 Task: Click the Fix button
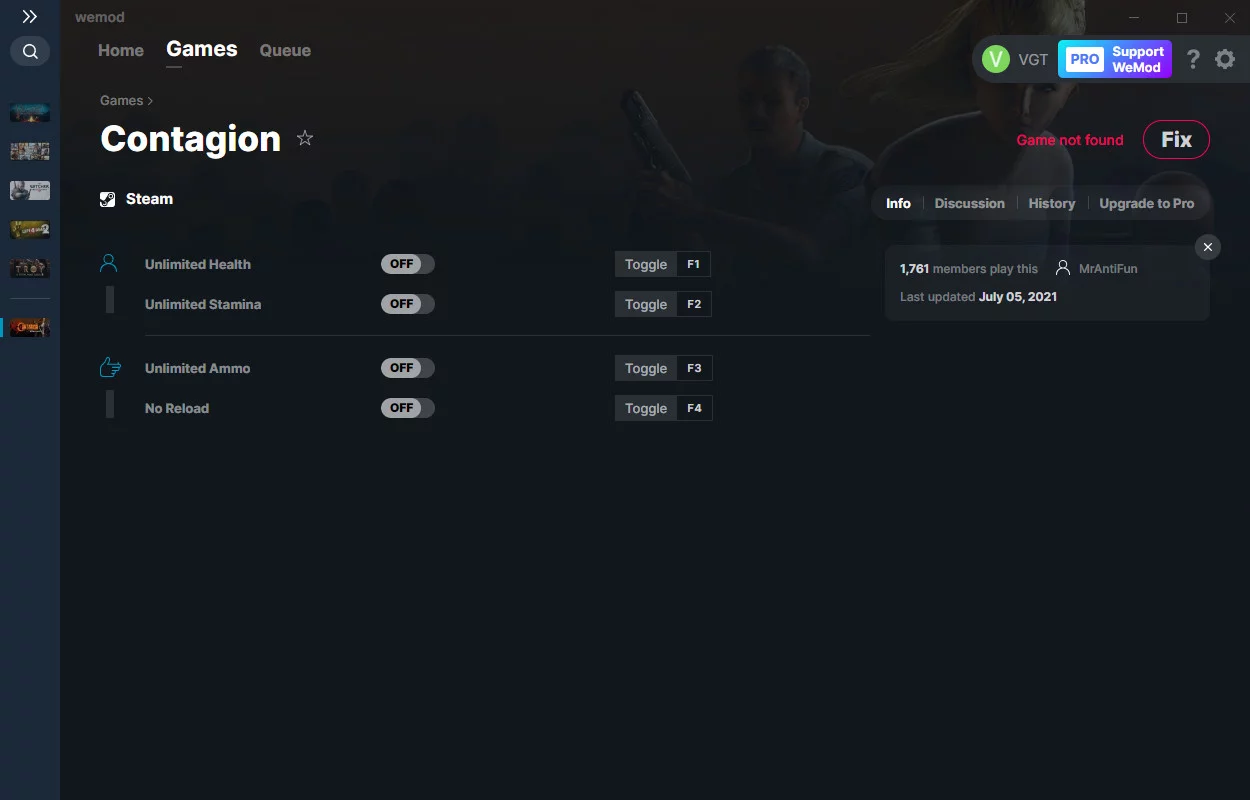(x=1176, y=140)
